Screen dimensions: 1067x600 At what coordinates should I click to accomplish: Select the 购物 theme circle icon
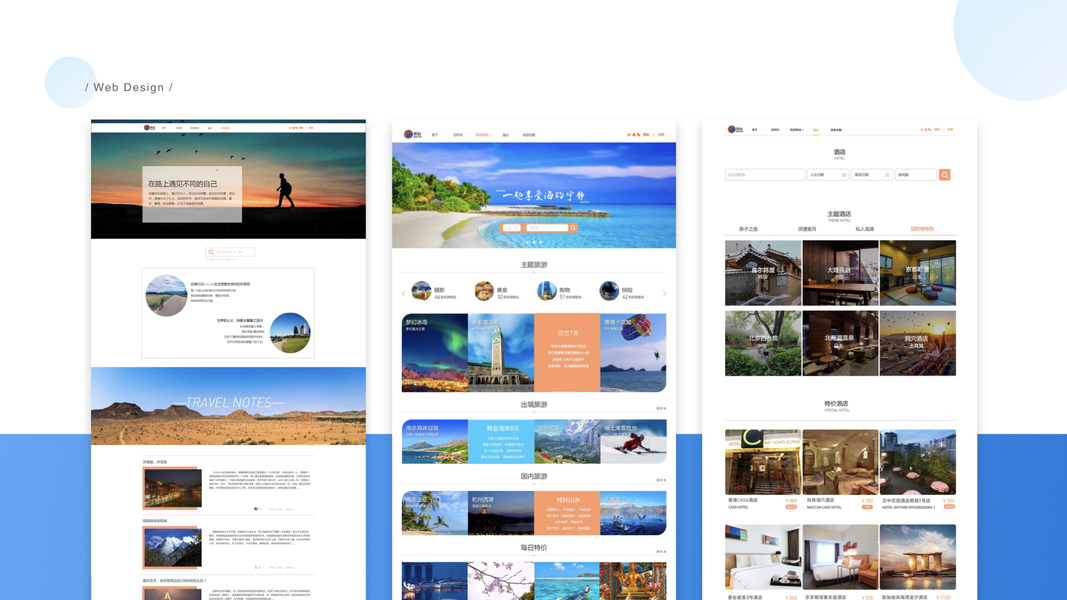coord(546,290)
